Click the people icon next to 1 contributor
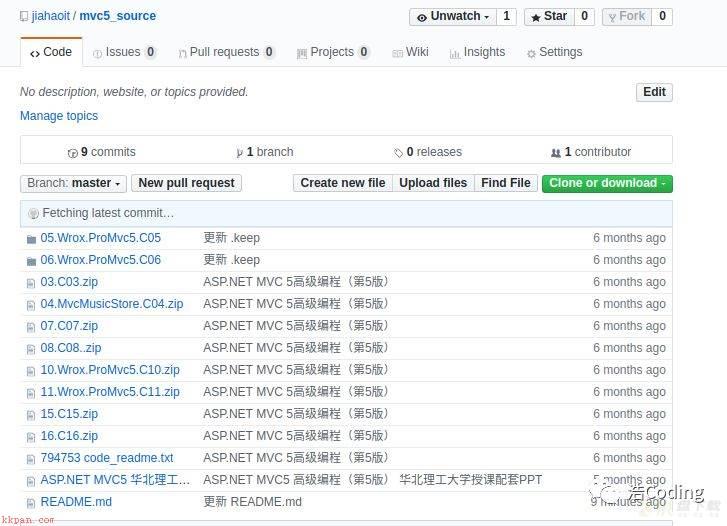 pos(555,153)
